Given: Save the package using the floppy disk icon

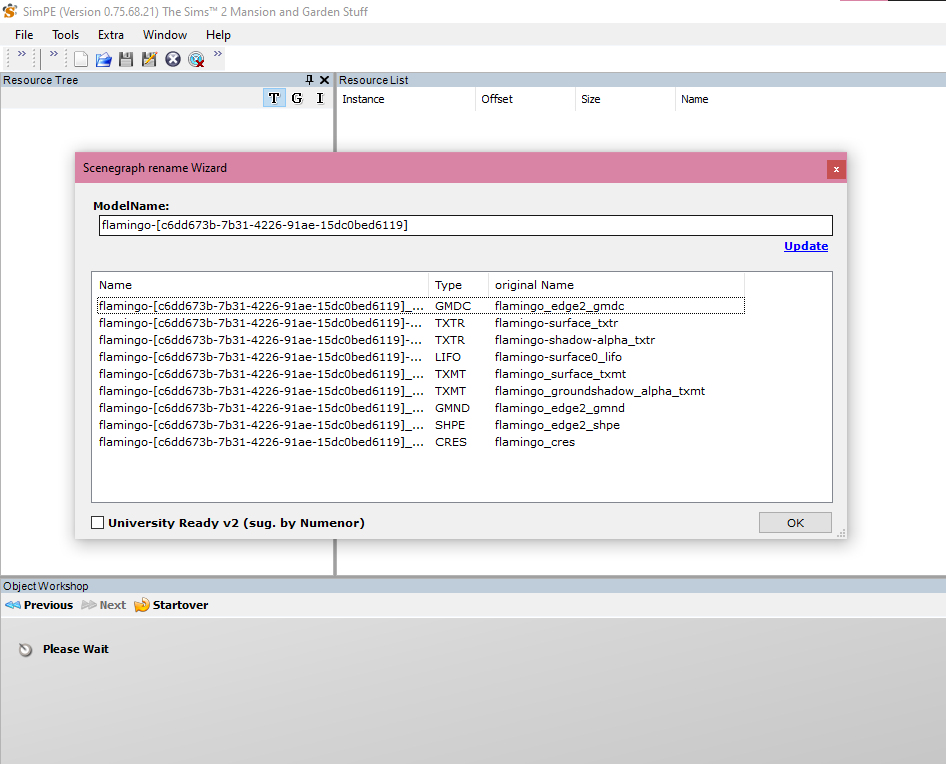Looking at the screenshot, I should (x=126, y=59).
